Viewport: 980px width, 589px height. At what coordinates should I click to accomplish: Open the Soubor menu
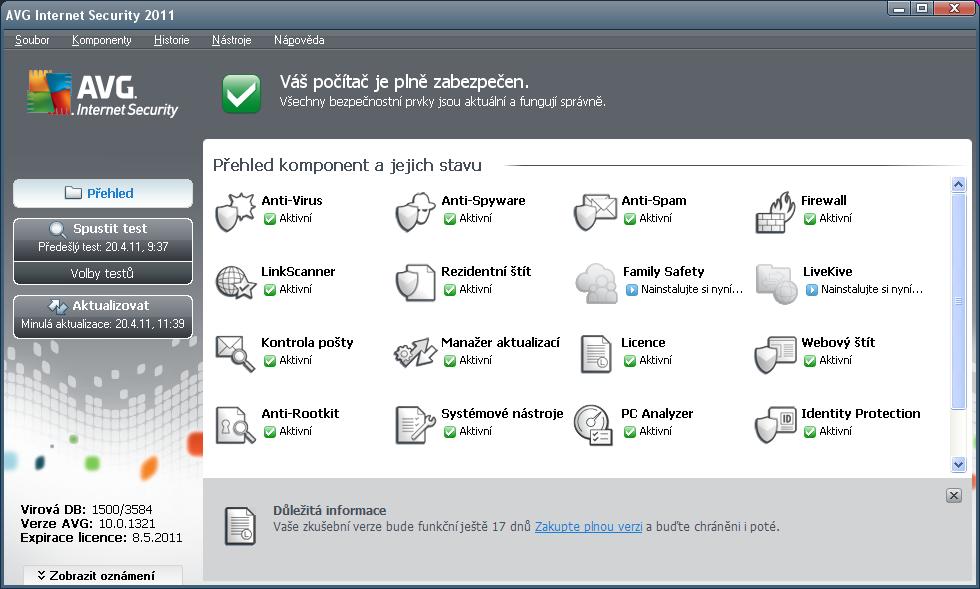coord(32,40)
